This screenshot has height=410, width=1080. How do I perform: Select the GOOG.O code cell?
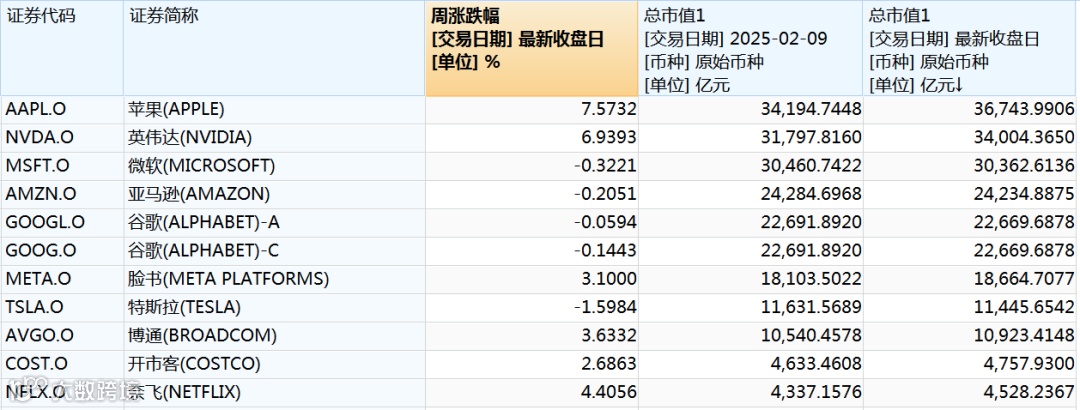pyautogui.click(x=62, y=251)
